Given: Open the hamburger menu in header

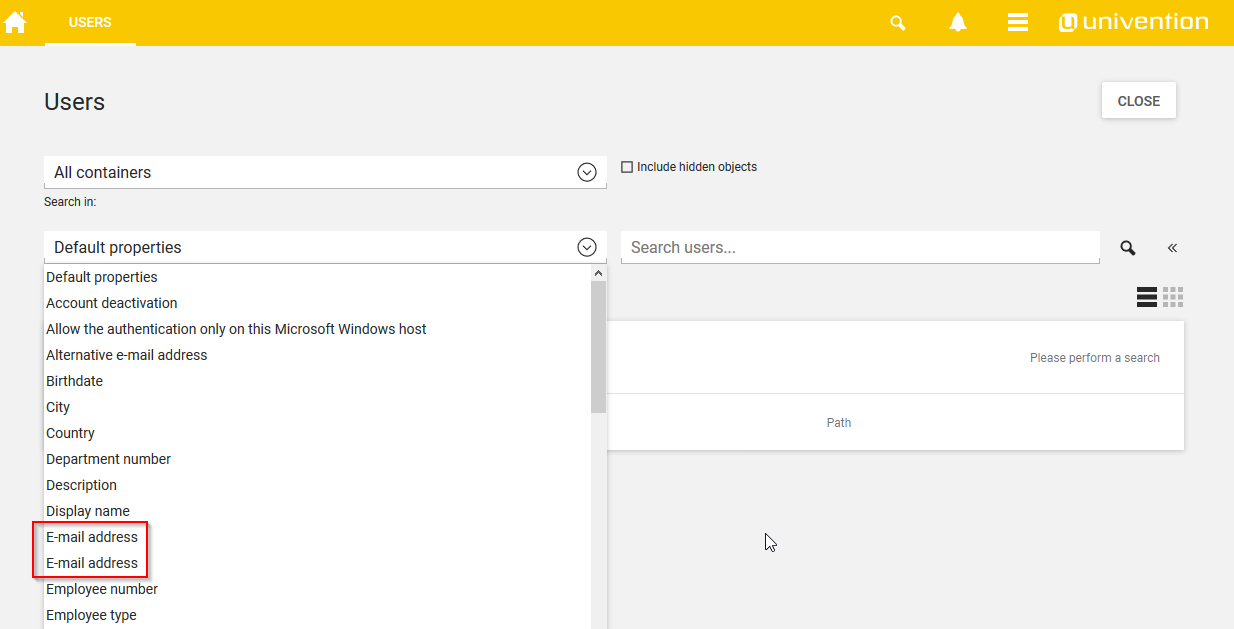Looking at the screenshot, I should [x=1017, y=23].
